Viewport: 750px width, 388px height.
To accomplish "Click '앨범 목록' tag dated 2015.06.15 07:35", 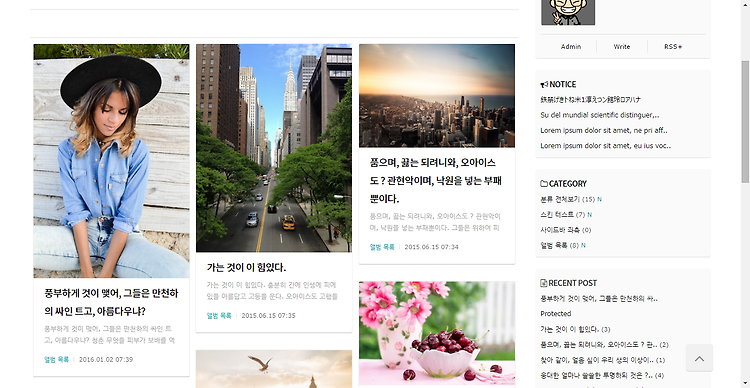I will coord(219,316).
